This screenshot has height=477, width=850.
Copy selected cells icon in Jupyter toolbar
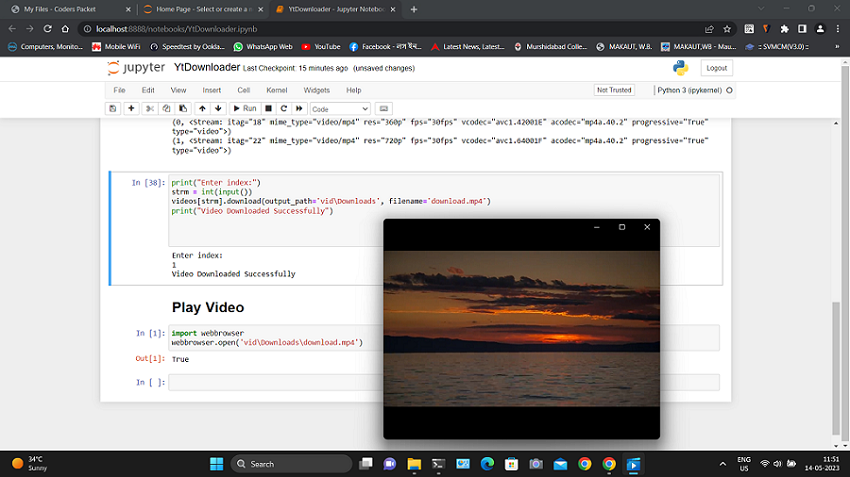click(x=166, y=108)
